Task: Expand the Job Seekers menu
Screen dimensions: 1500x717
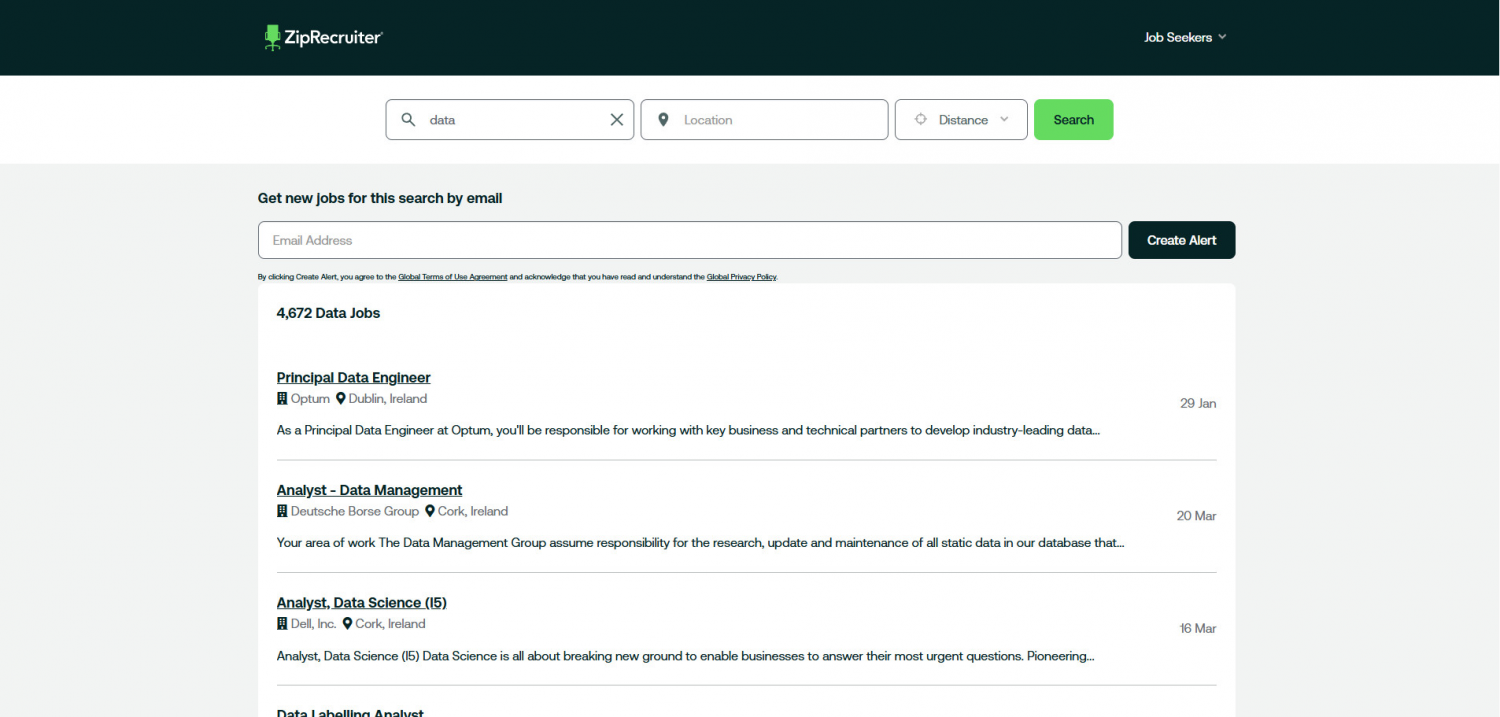Action: pyautogui.click(x=1185, y=37)
